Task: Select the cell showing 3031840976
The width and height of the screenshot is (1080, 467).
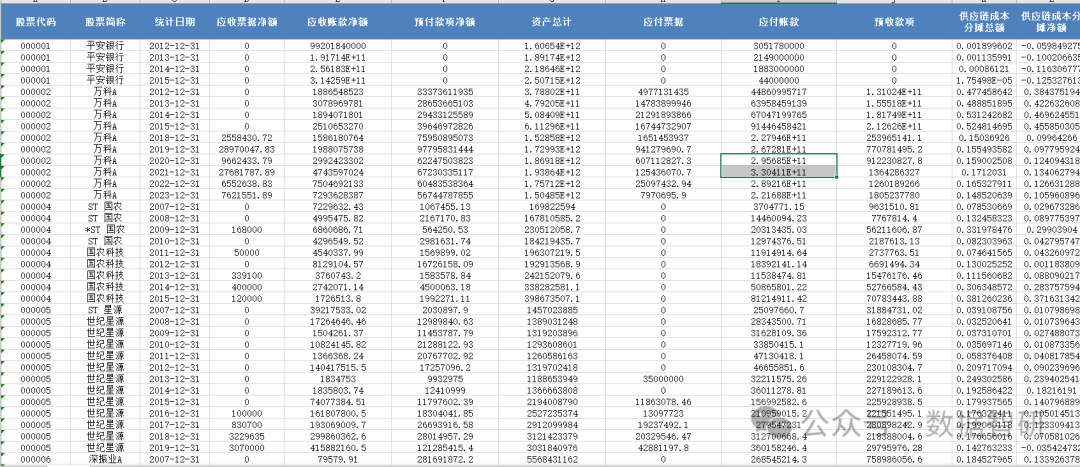Action: (x=552, y=448)
